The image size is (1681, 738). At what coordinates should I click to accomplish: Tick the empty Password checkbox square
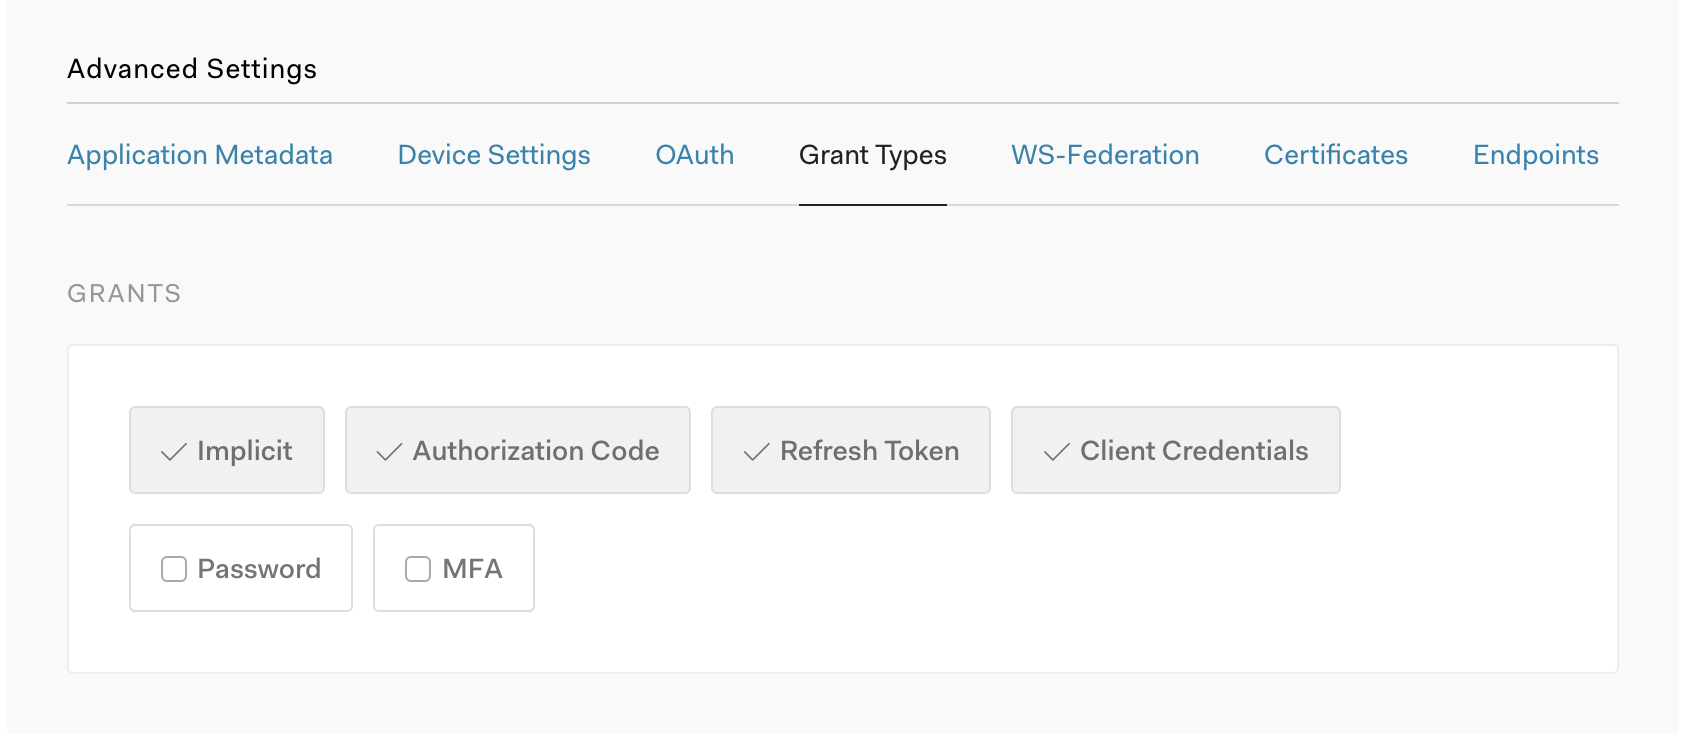pos(174,569)
